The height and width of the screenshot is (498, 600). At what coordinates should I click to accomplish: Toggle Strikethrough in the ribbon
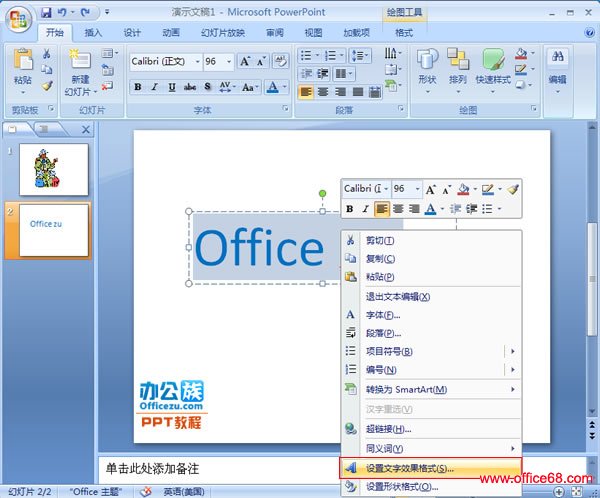tap(190, 87)
